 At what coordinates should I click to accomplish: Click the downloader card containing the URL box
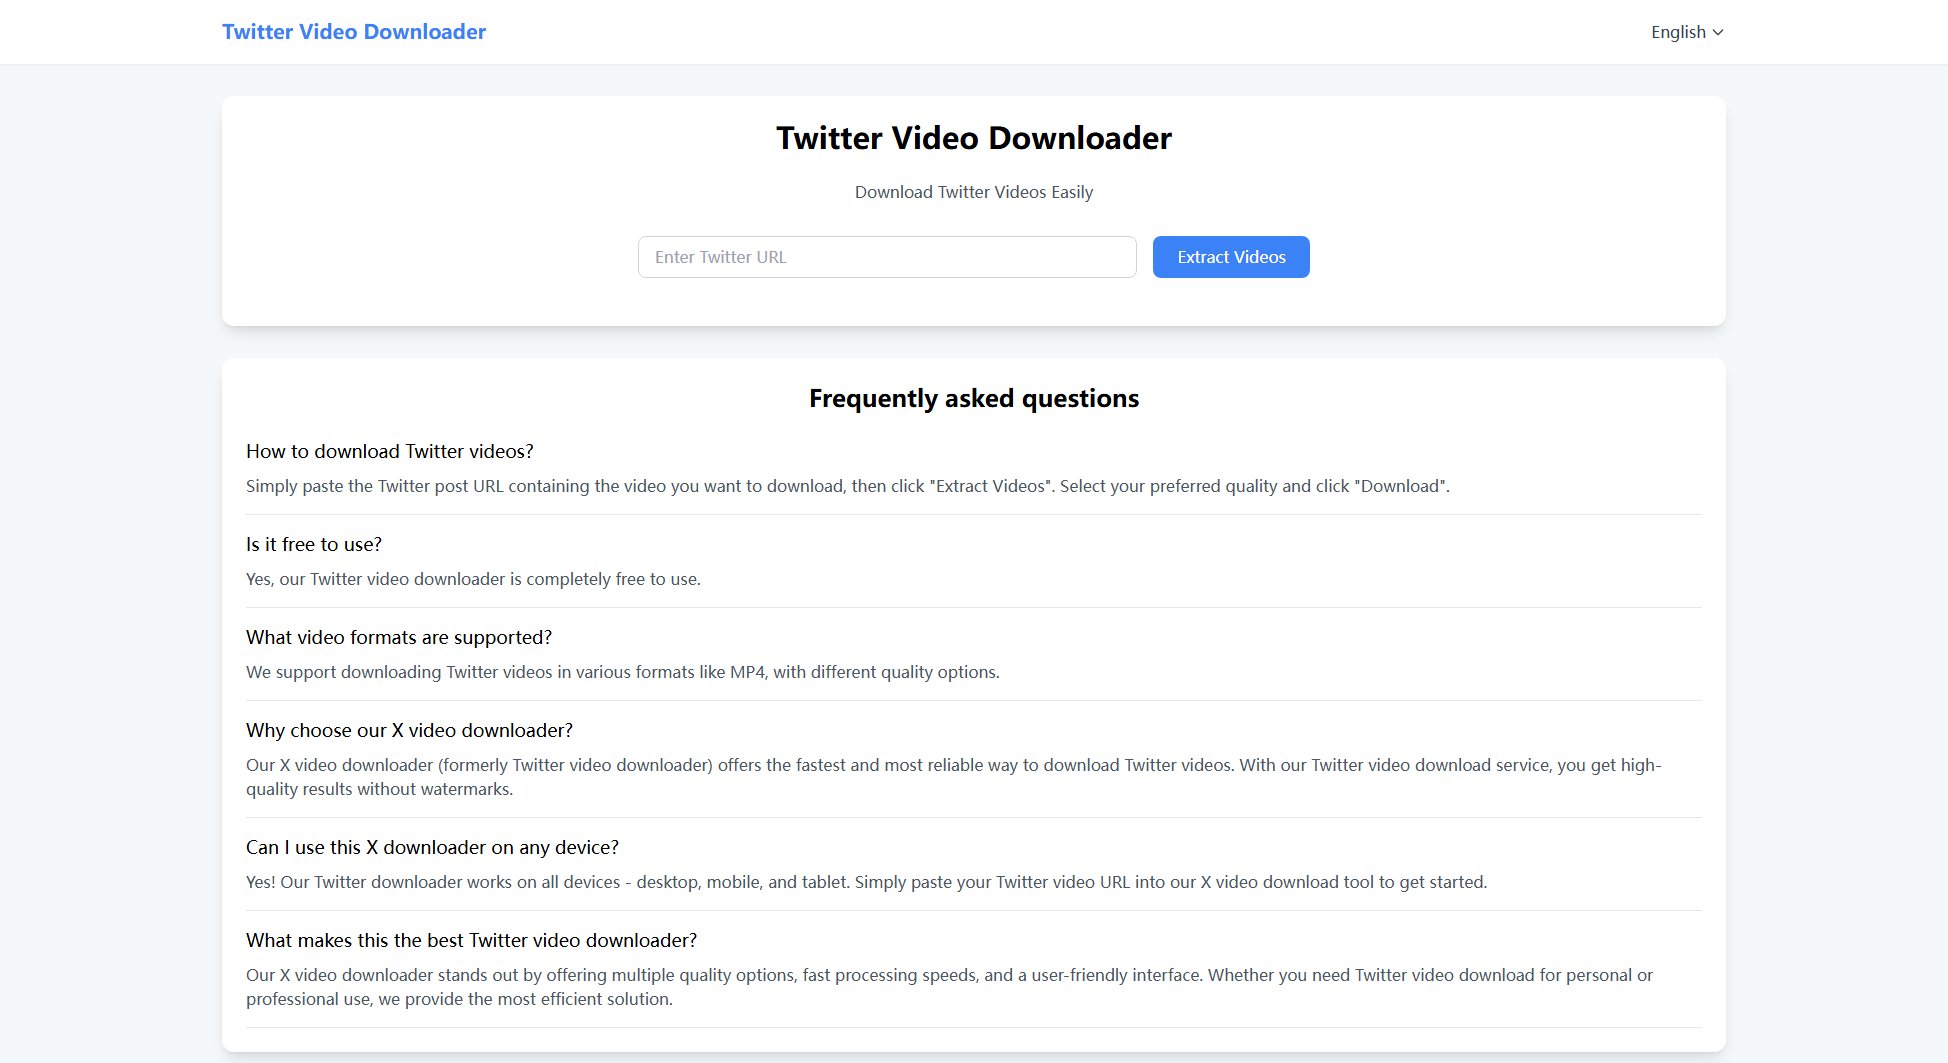[973, 211]
